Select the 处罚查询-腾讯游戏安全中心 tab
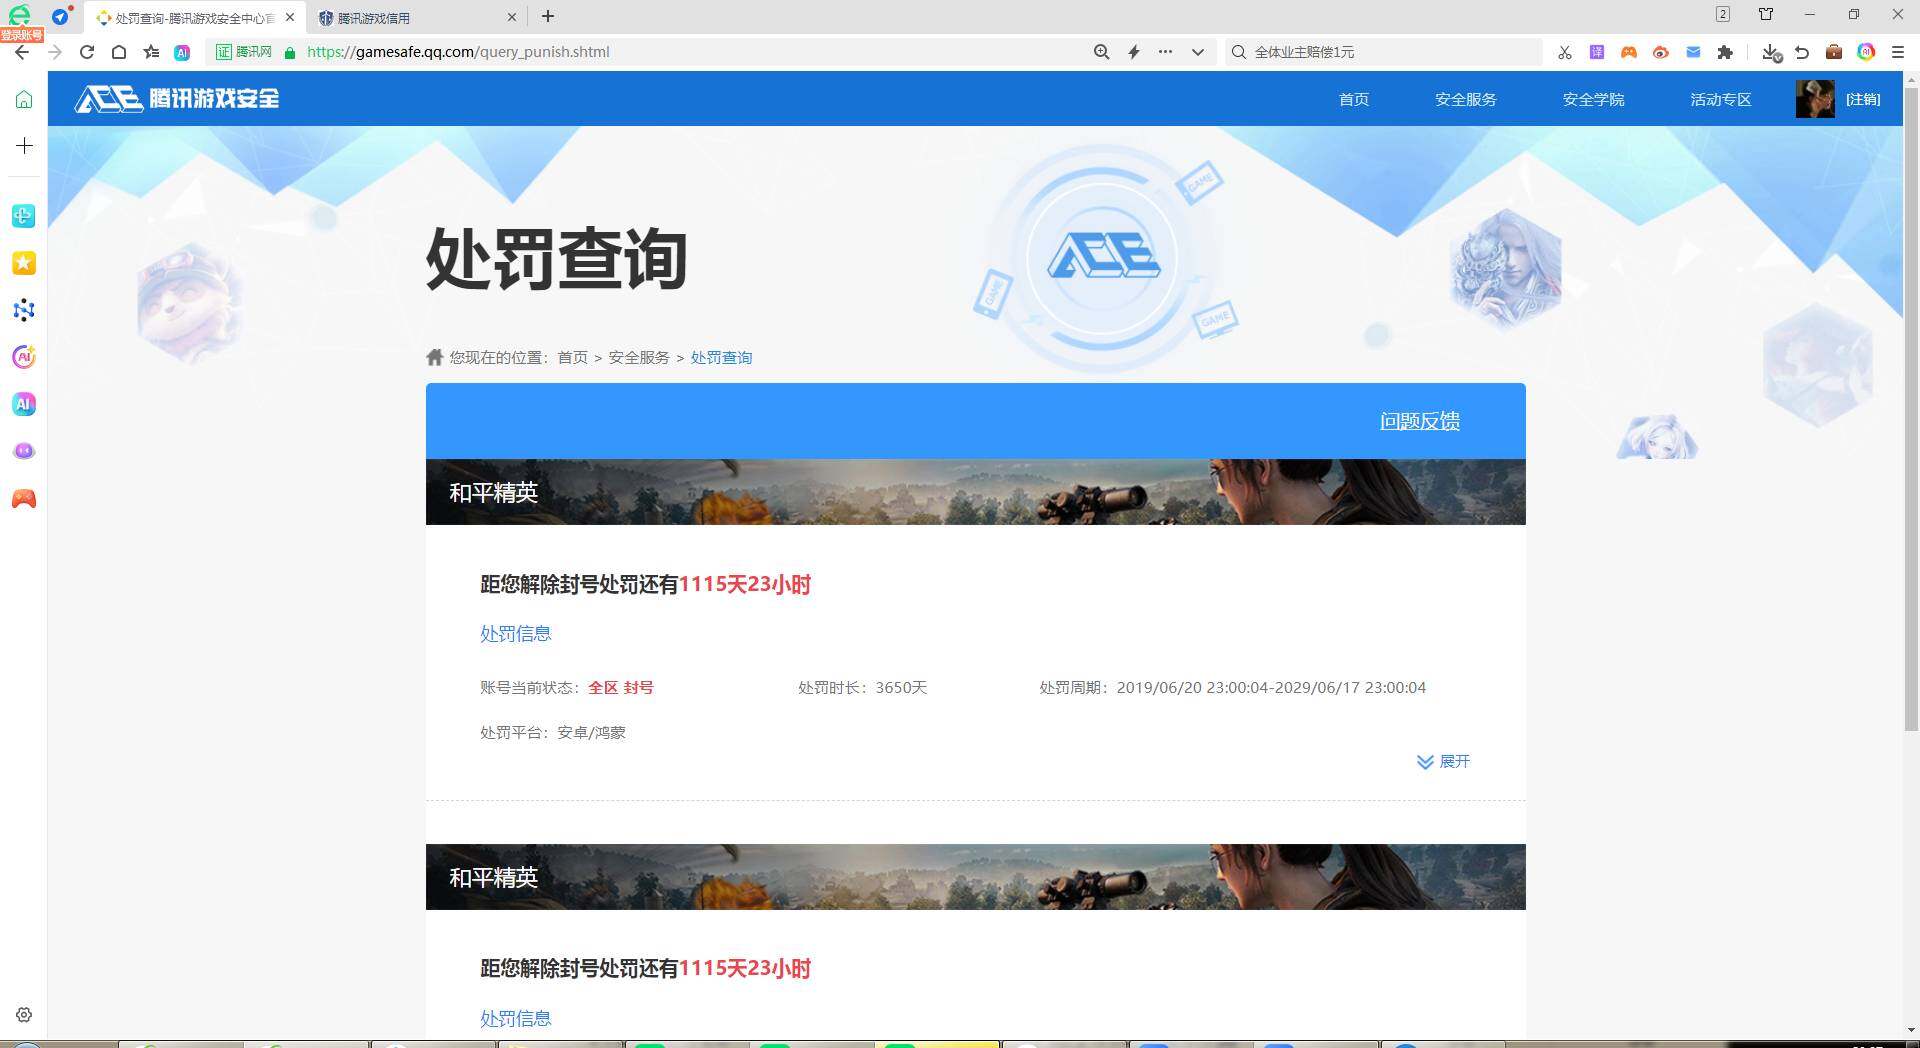This screenshot has height=1048, width=1920. tap(195, 18)
